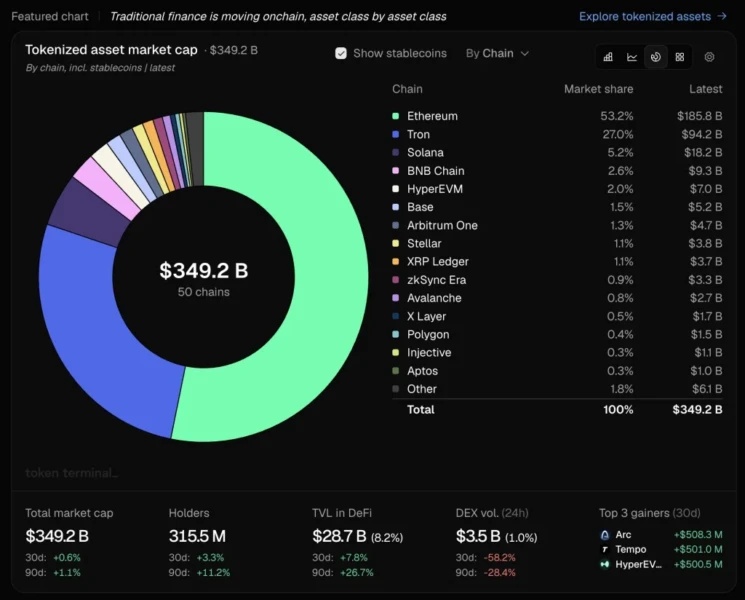The height and width of the screenshot is (600, 745).
Task: Click the Latest column header
Action: click(x=706, y=89)
